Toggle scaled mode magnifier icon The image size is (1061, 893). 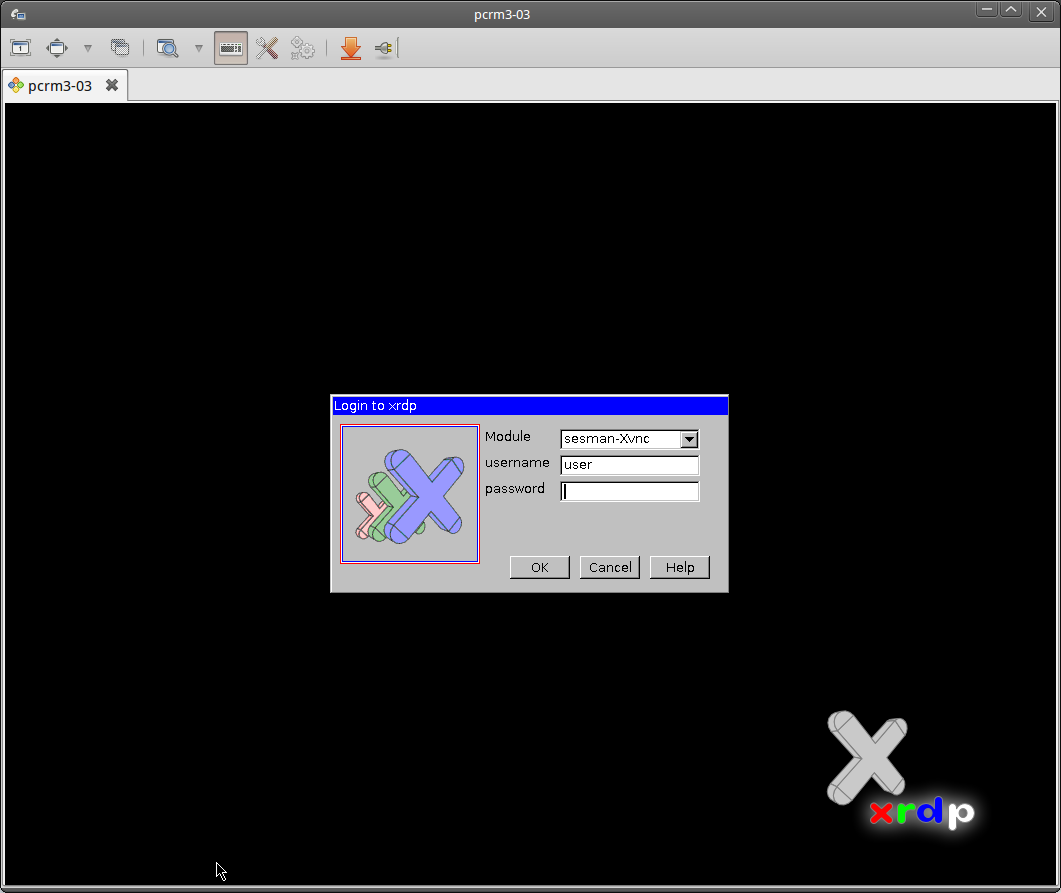point(167,48)
